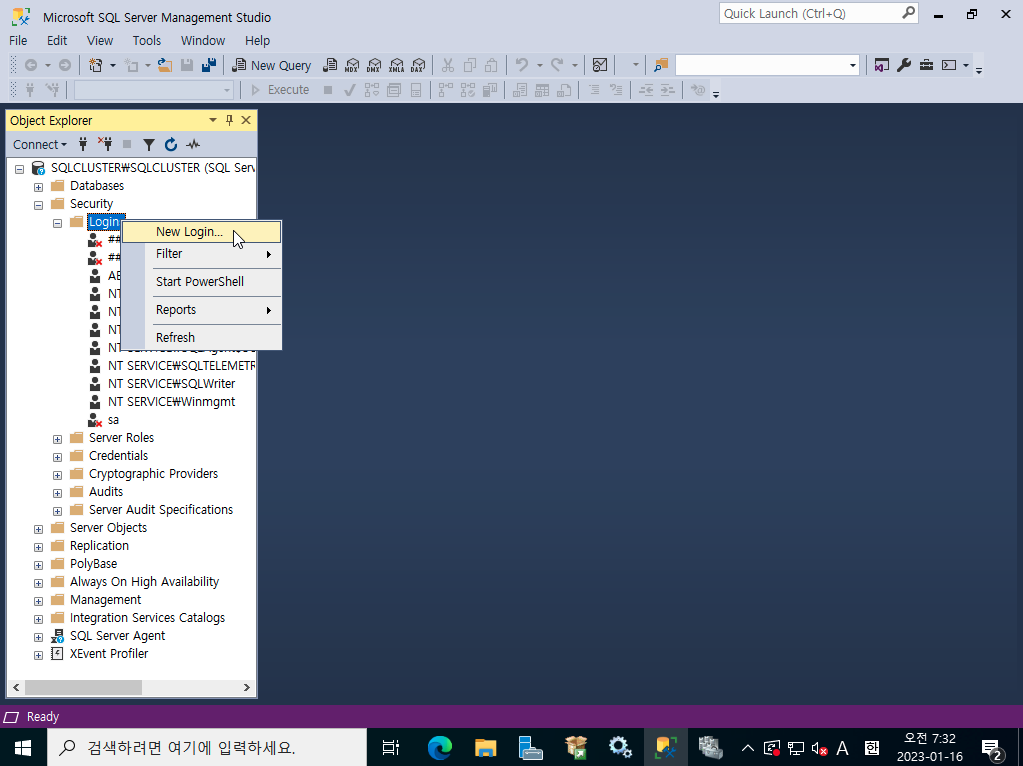
Task: Open an Analysis Services MDX Query
Action: pos(352,65)
